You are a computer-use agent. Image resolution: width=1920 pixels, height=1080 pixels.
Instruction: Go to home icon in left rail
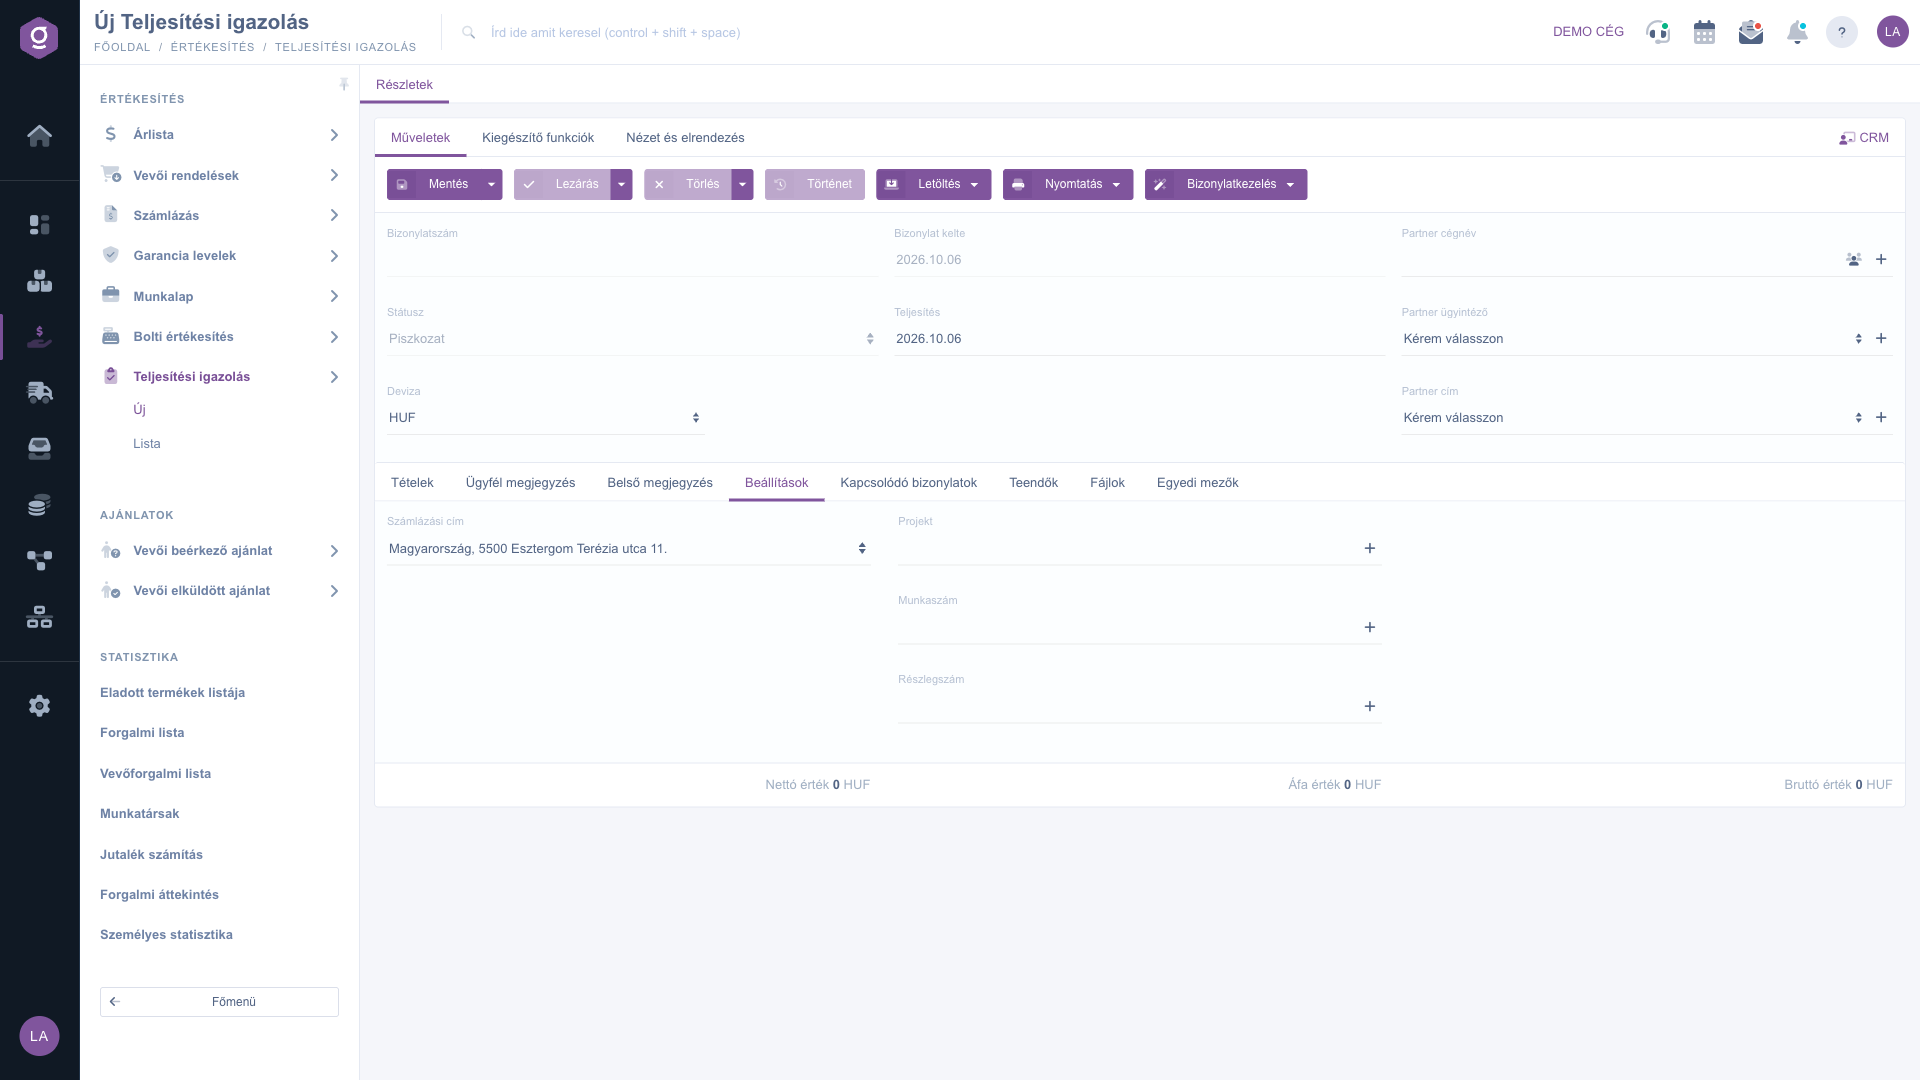coord(39,136)
